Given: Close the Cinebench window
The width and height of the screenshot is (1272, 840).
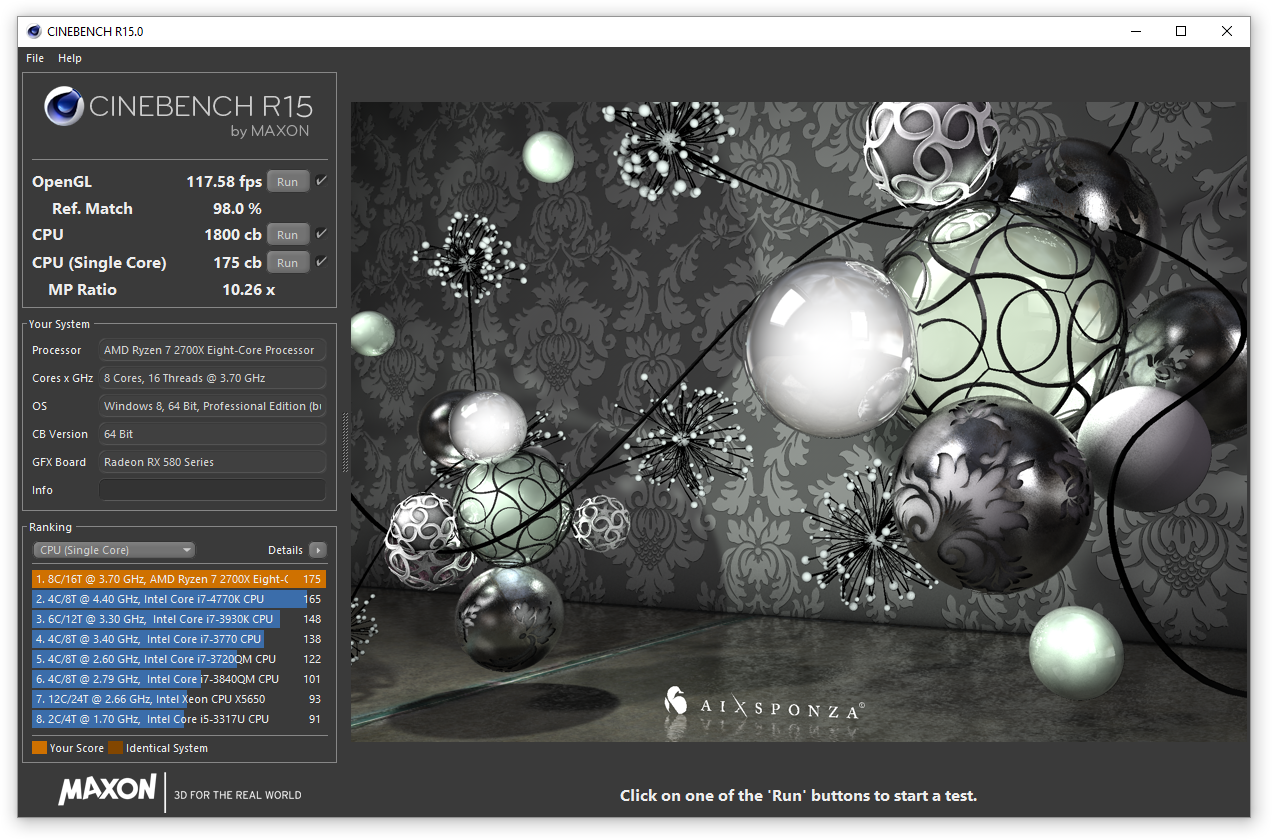Looking at the screenshot, I should [1227, 32].
